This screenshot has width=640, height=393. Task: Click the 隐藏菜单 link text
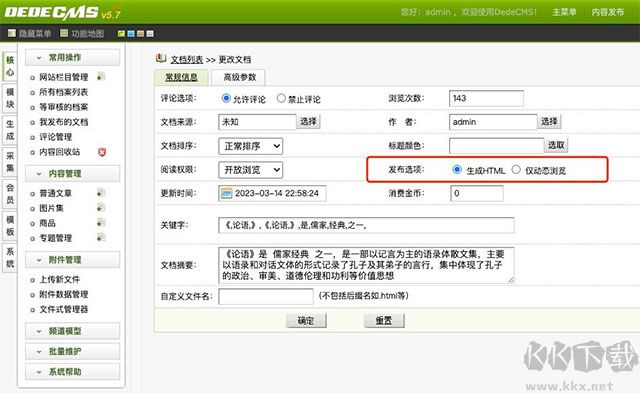pos(35,33)
